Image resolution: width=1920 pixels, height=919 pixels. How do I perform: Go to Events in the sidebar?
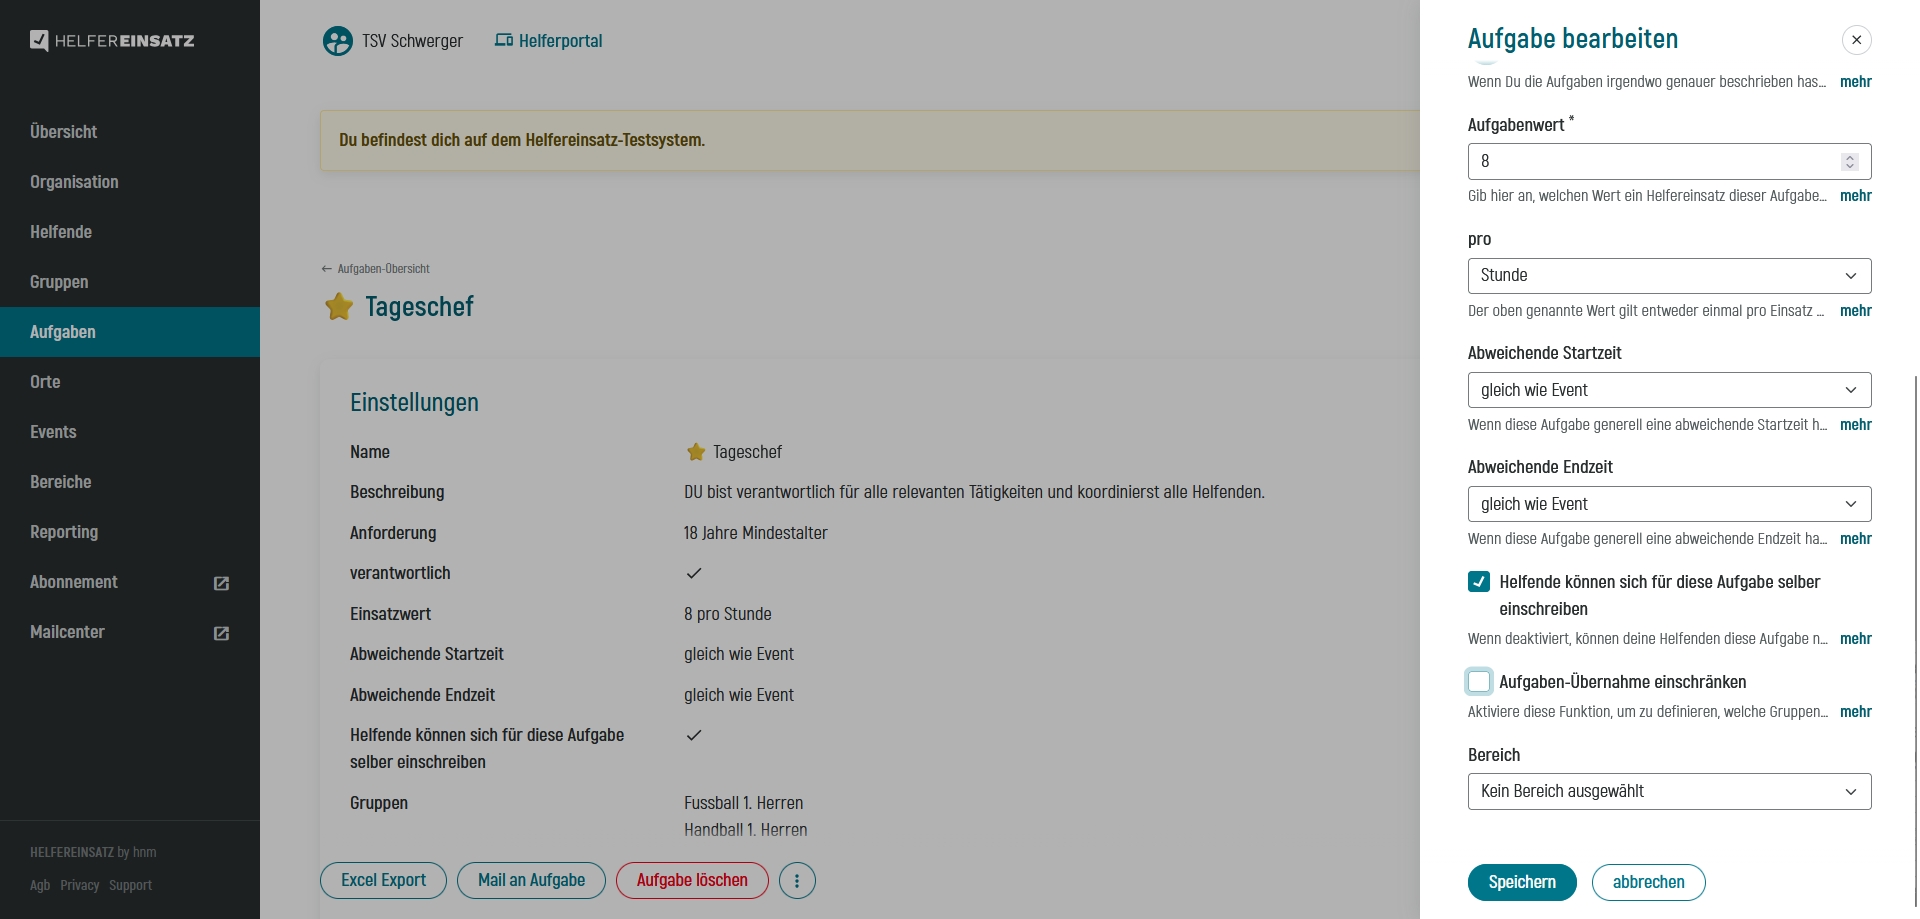(53, 432)
